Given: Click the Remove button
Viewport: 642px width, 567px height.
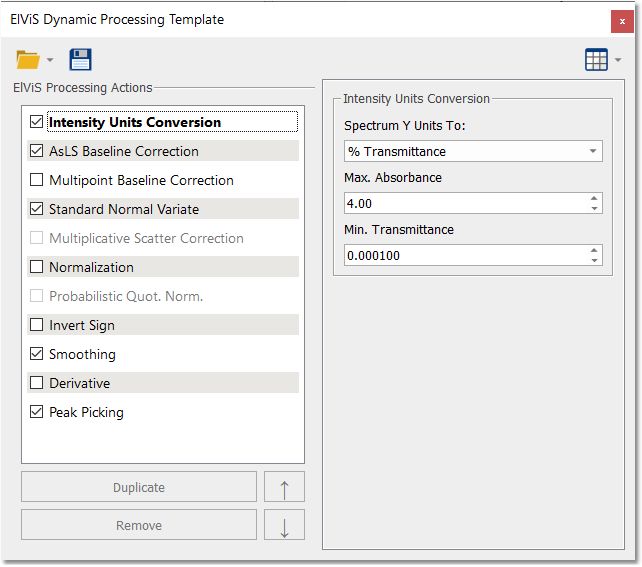Looking at the screenshot, I should click(139, 526).
